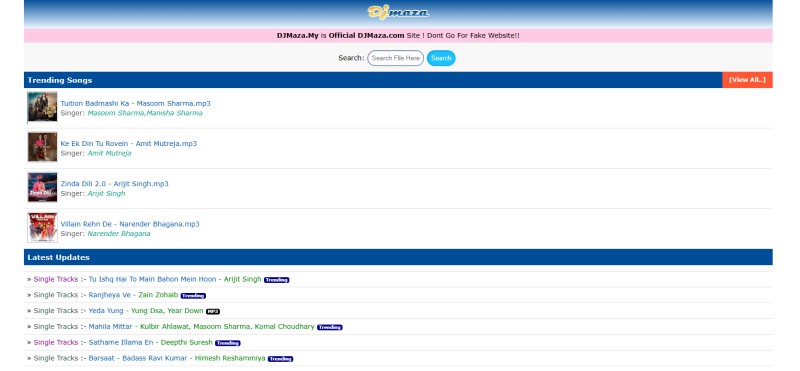Click the Search File Here input field
Screen dimensions: 800x371
pos(395,58)
